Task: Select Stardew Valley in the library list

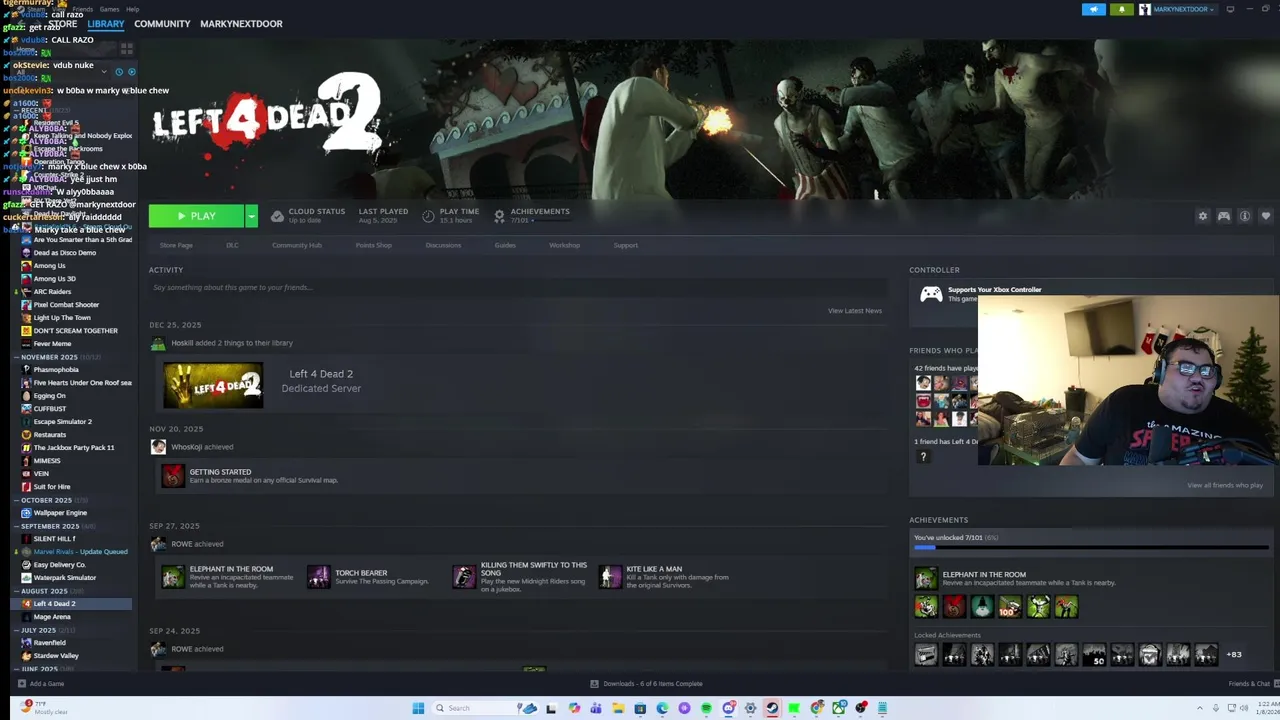Action: click(56, 656)
